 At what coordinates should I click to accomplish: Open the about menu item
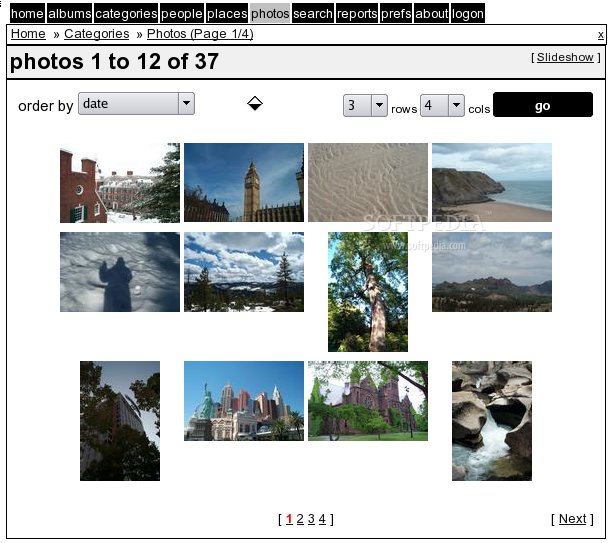point(432,14)
